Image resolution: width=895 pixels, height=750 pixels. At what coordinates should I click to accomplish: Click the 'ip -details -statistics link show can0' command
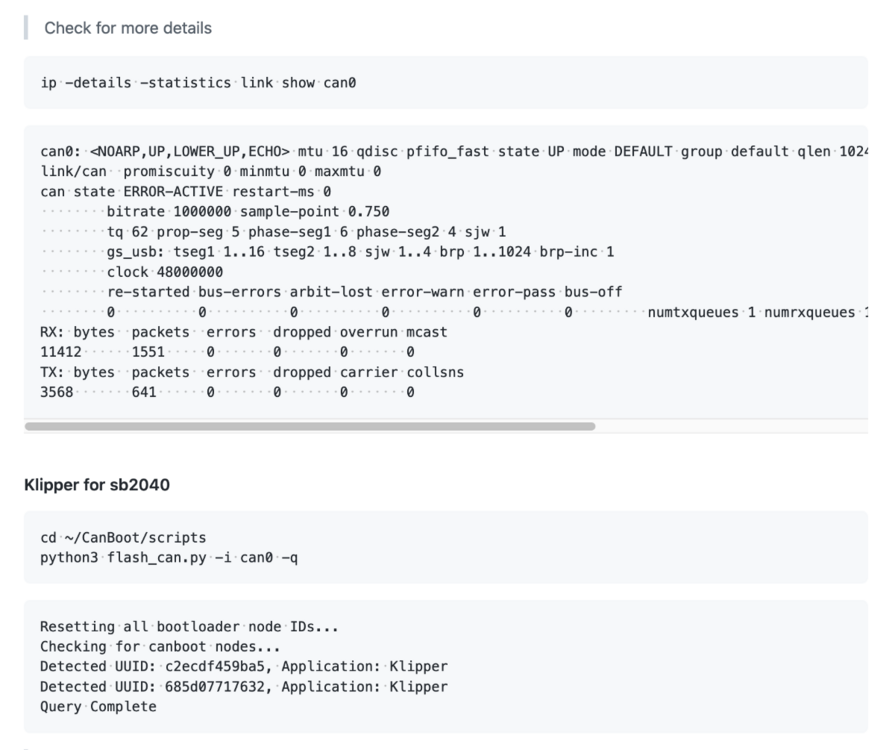click(198, 83)
